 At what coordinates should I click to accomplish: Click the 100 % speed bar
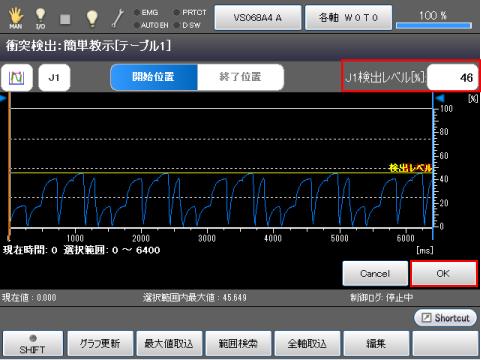point(434,20)
